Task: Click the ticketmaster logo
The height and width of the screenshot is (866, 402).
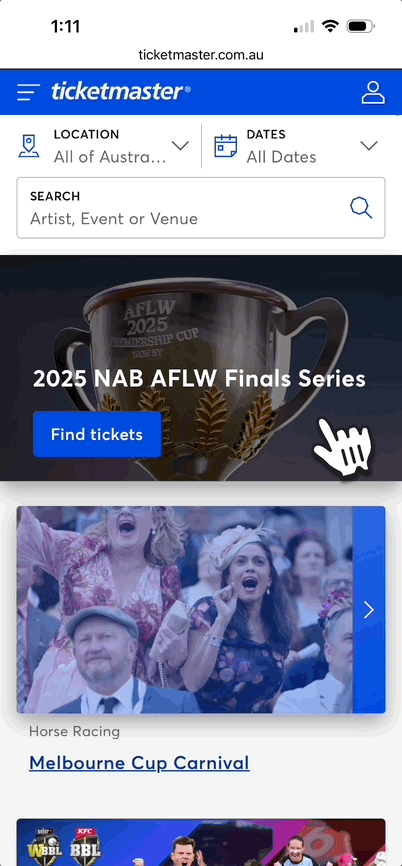Action: tap(121, 92)
